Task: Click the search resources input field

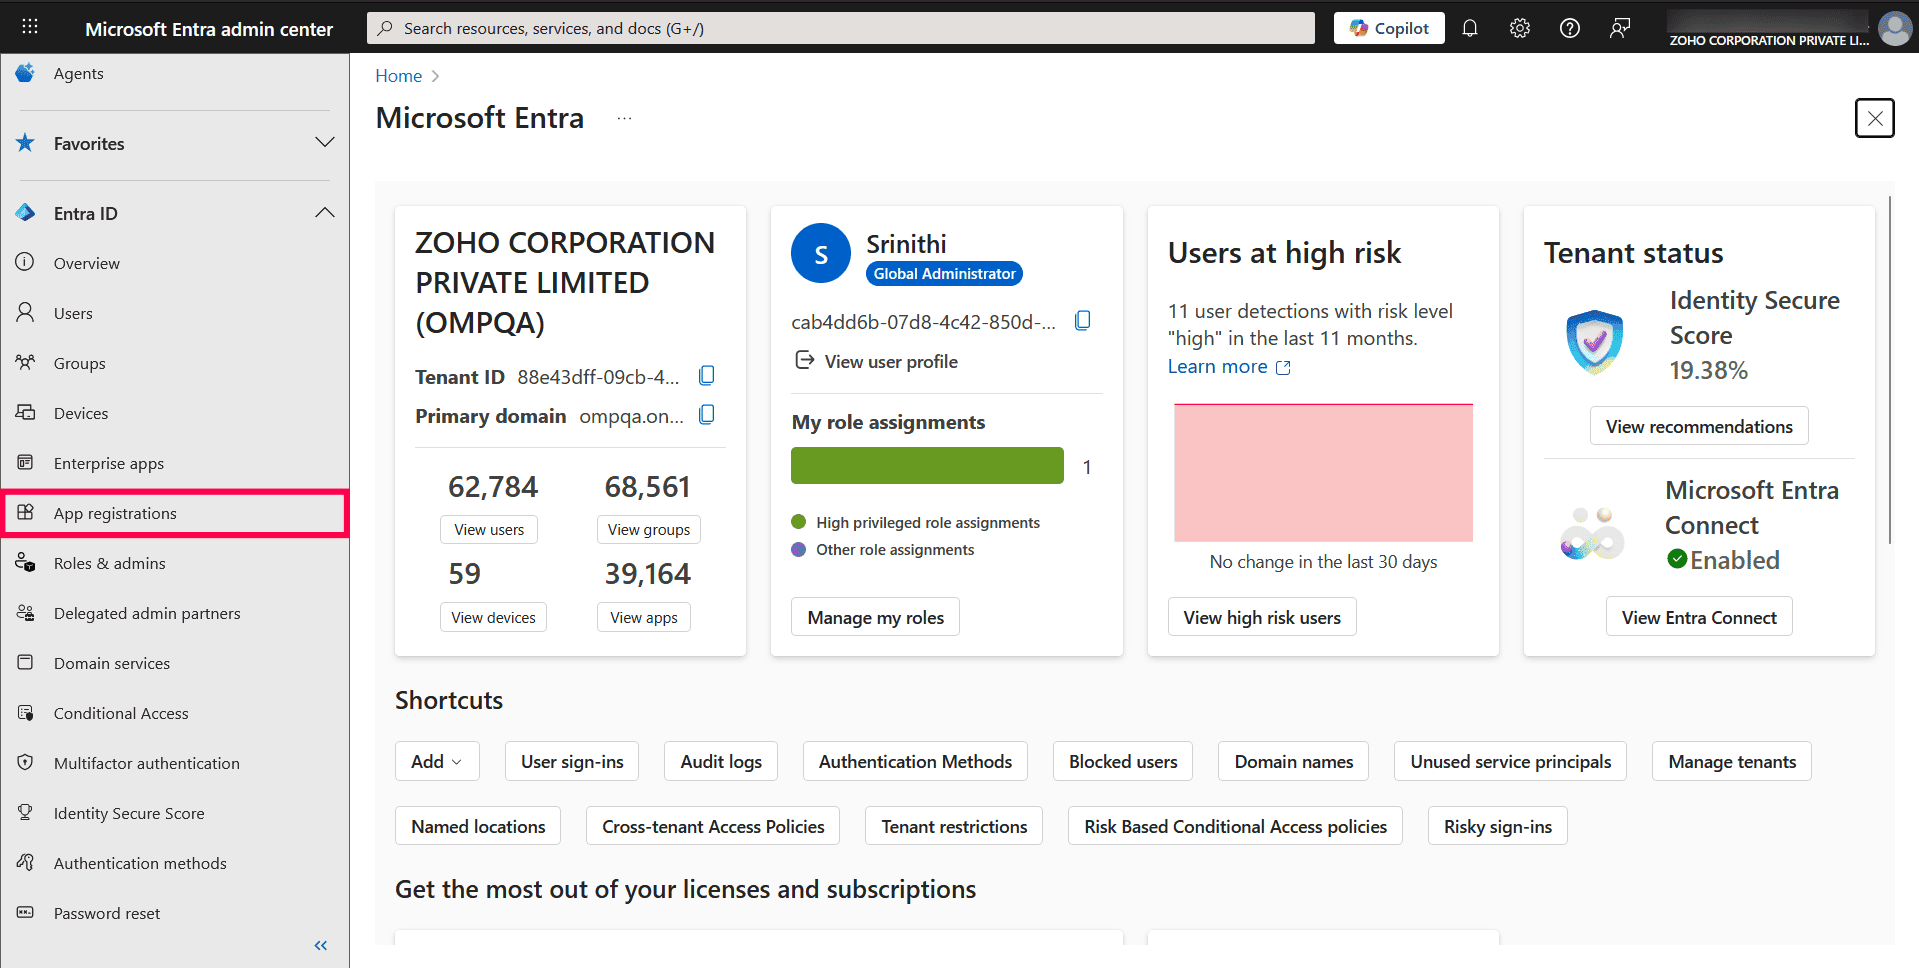Action: (x=840, y=27)
